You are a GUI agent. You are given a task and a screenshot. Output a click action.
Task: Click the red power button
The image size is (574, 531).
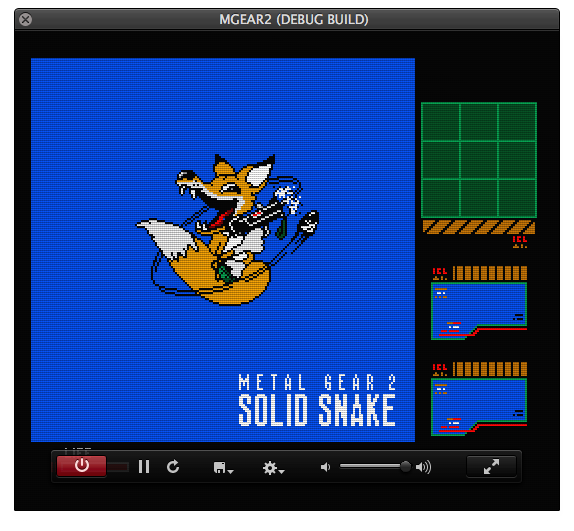tap(82, 466)
